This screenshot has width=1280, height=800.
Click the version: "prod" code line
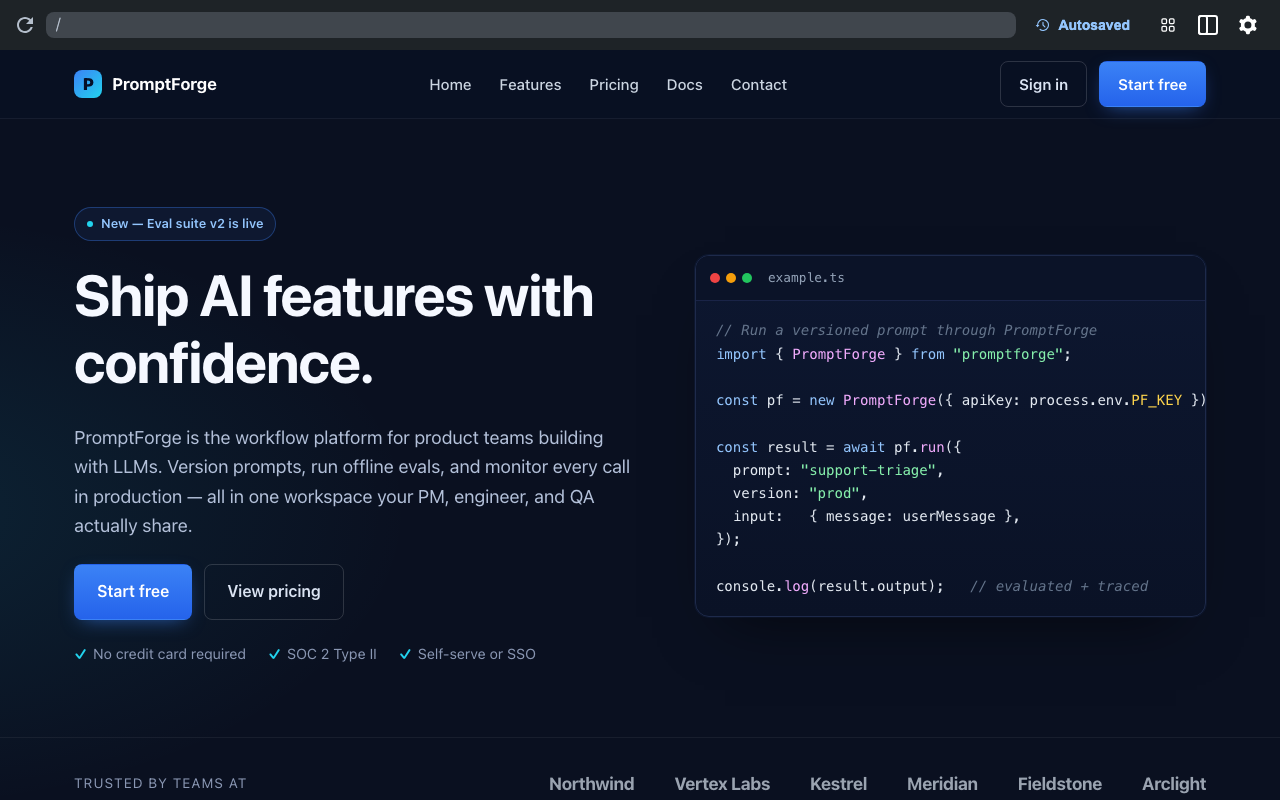coord(800,493)
